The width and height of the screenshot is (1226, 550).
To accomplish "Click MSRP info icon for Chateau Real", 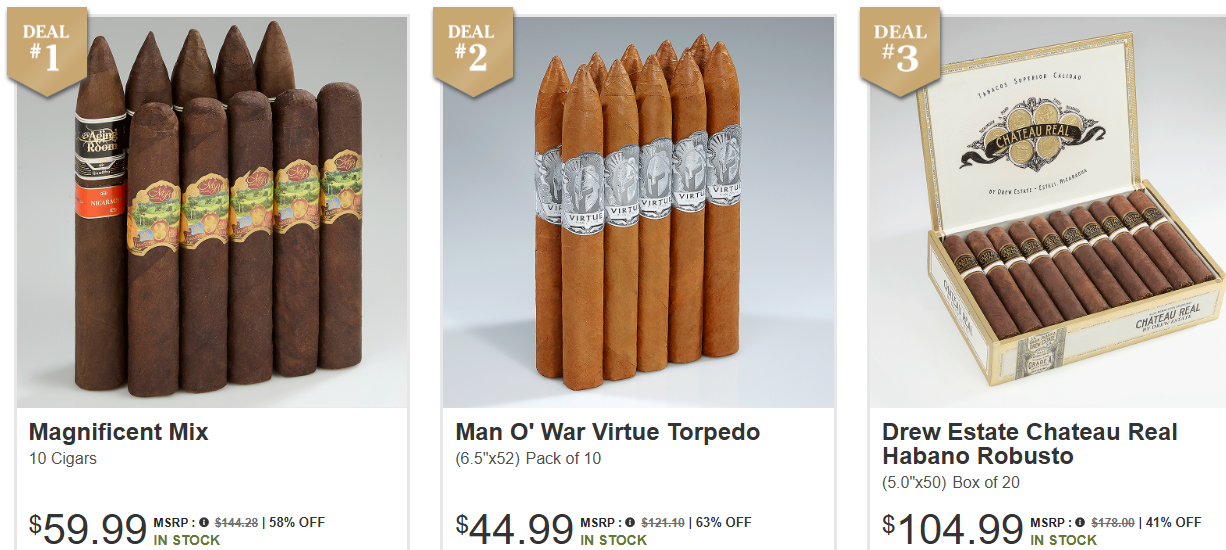I will [x=1081, y=522].
